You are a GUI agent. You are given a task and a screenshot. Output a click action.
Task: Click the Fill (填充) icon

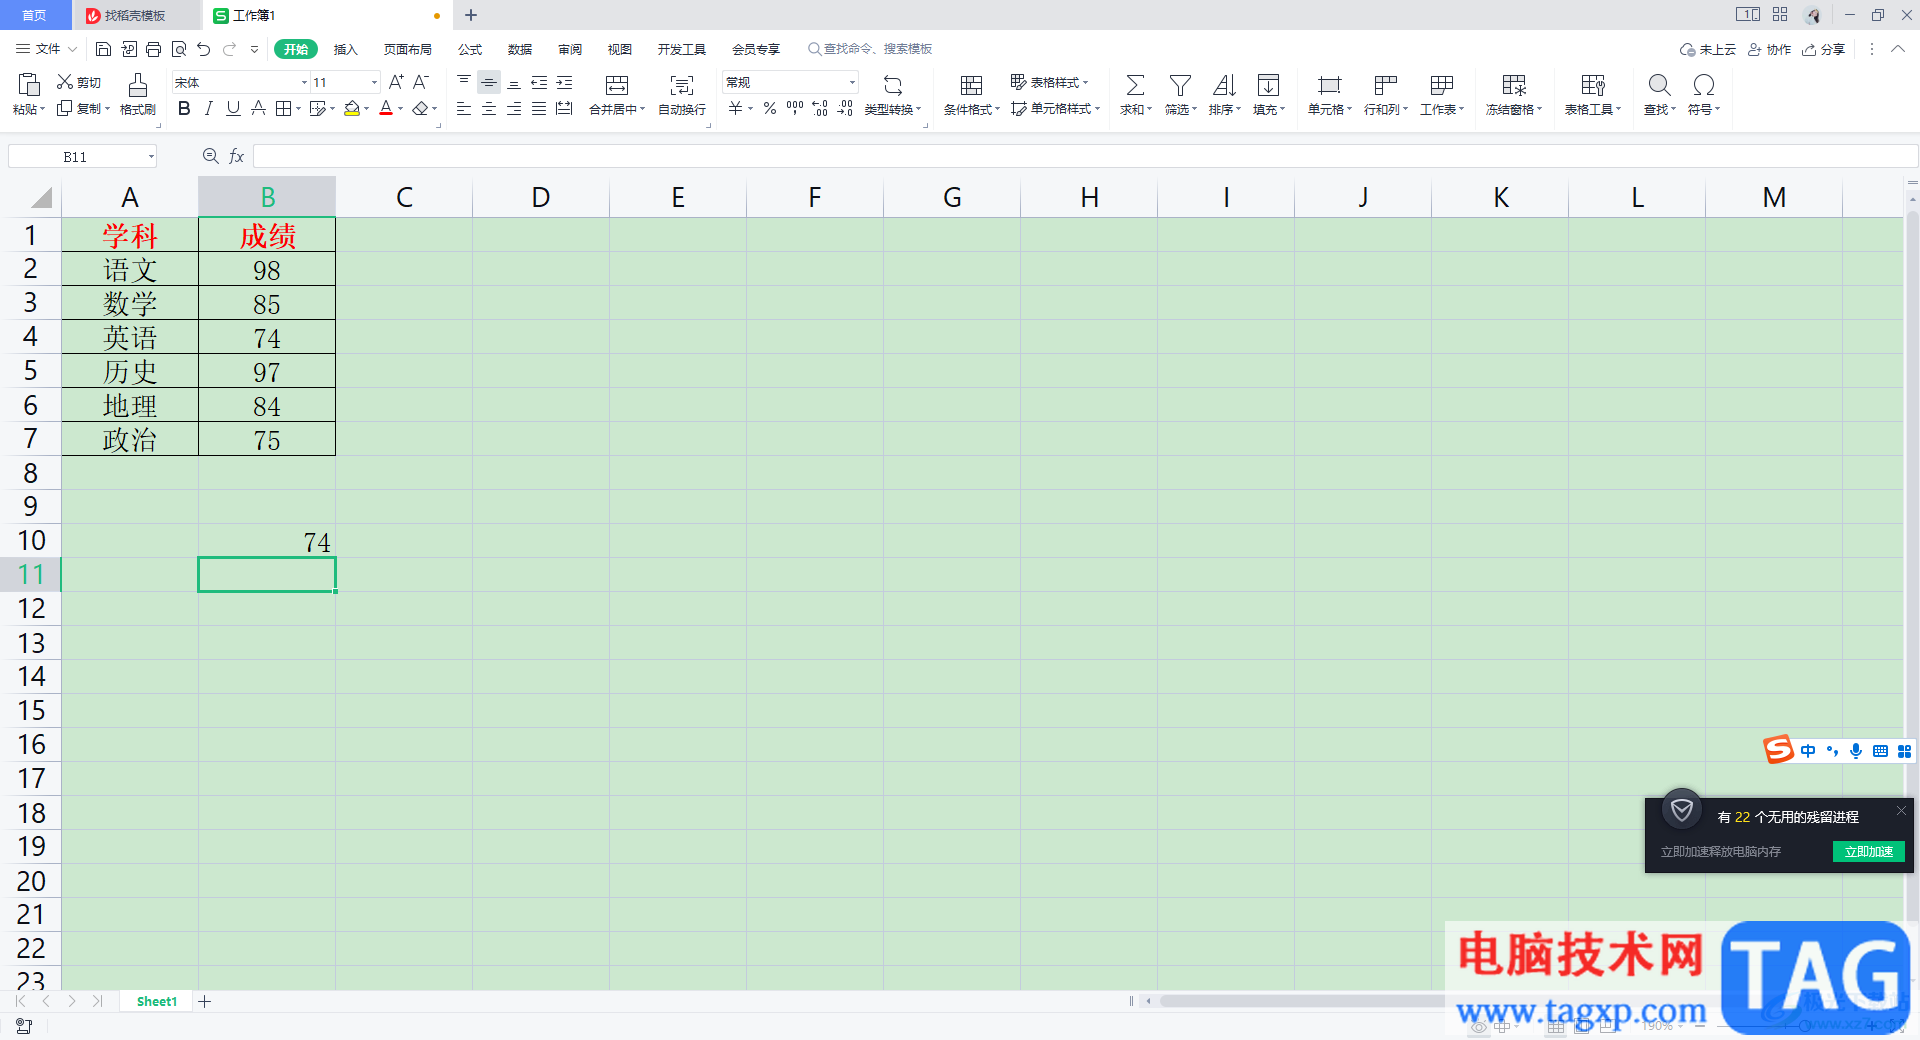pyautogui.click(x=1268, y=84)
